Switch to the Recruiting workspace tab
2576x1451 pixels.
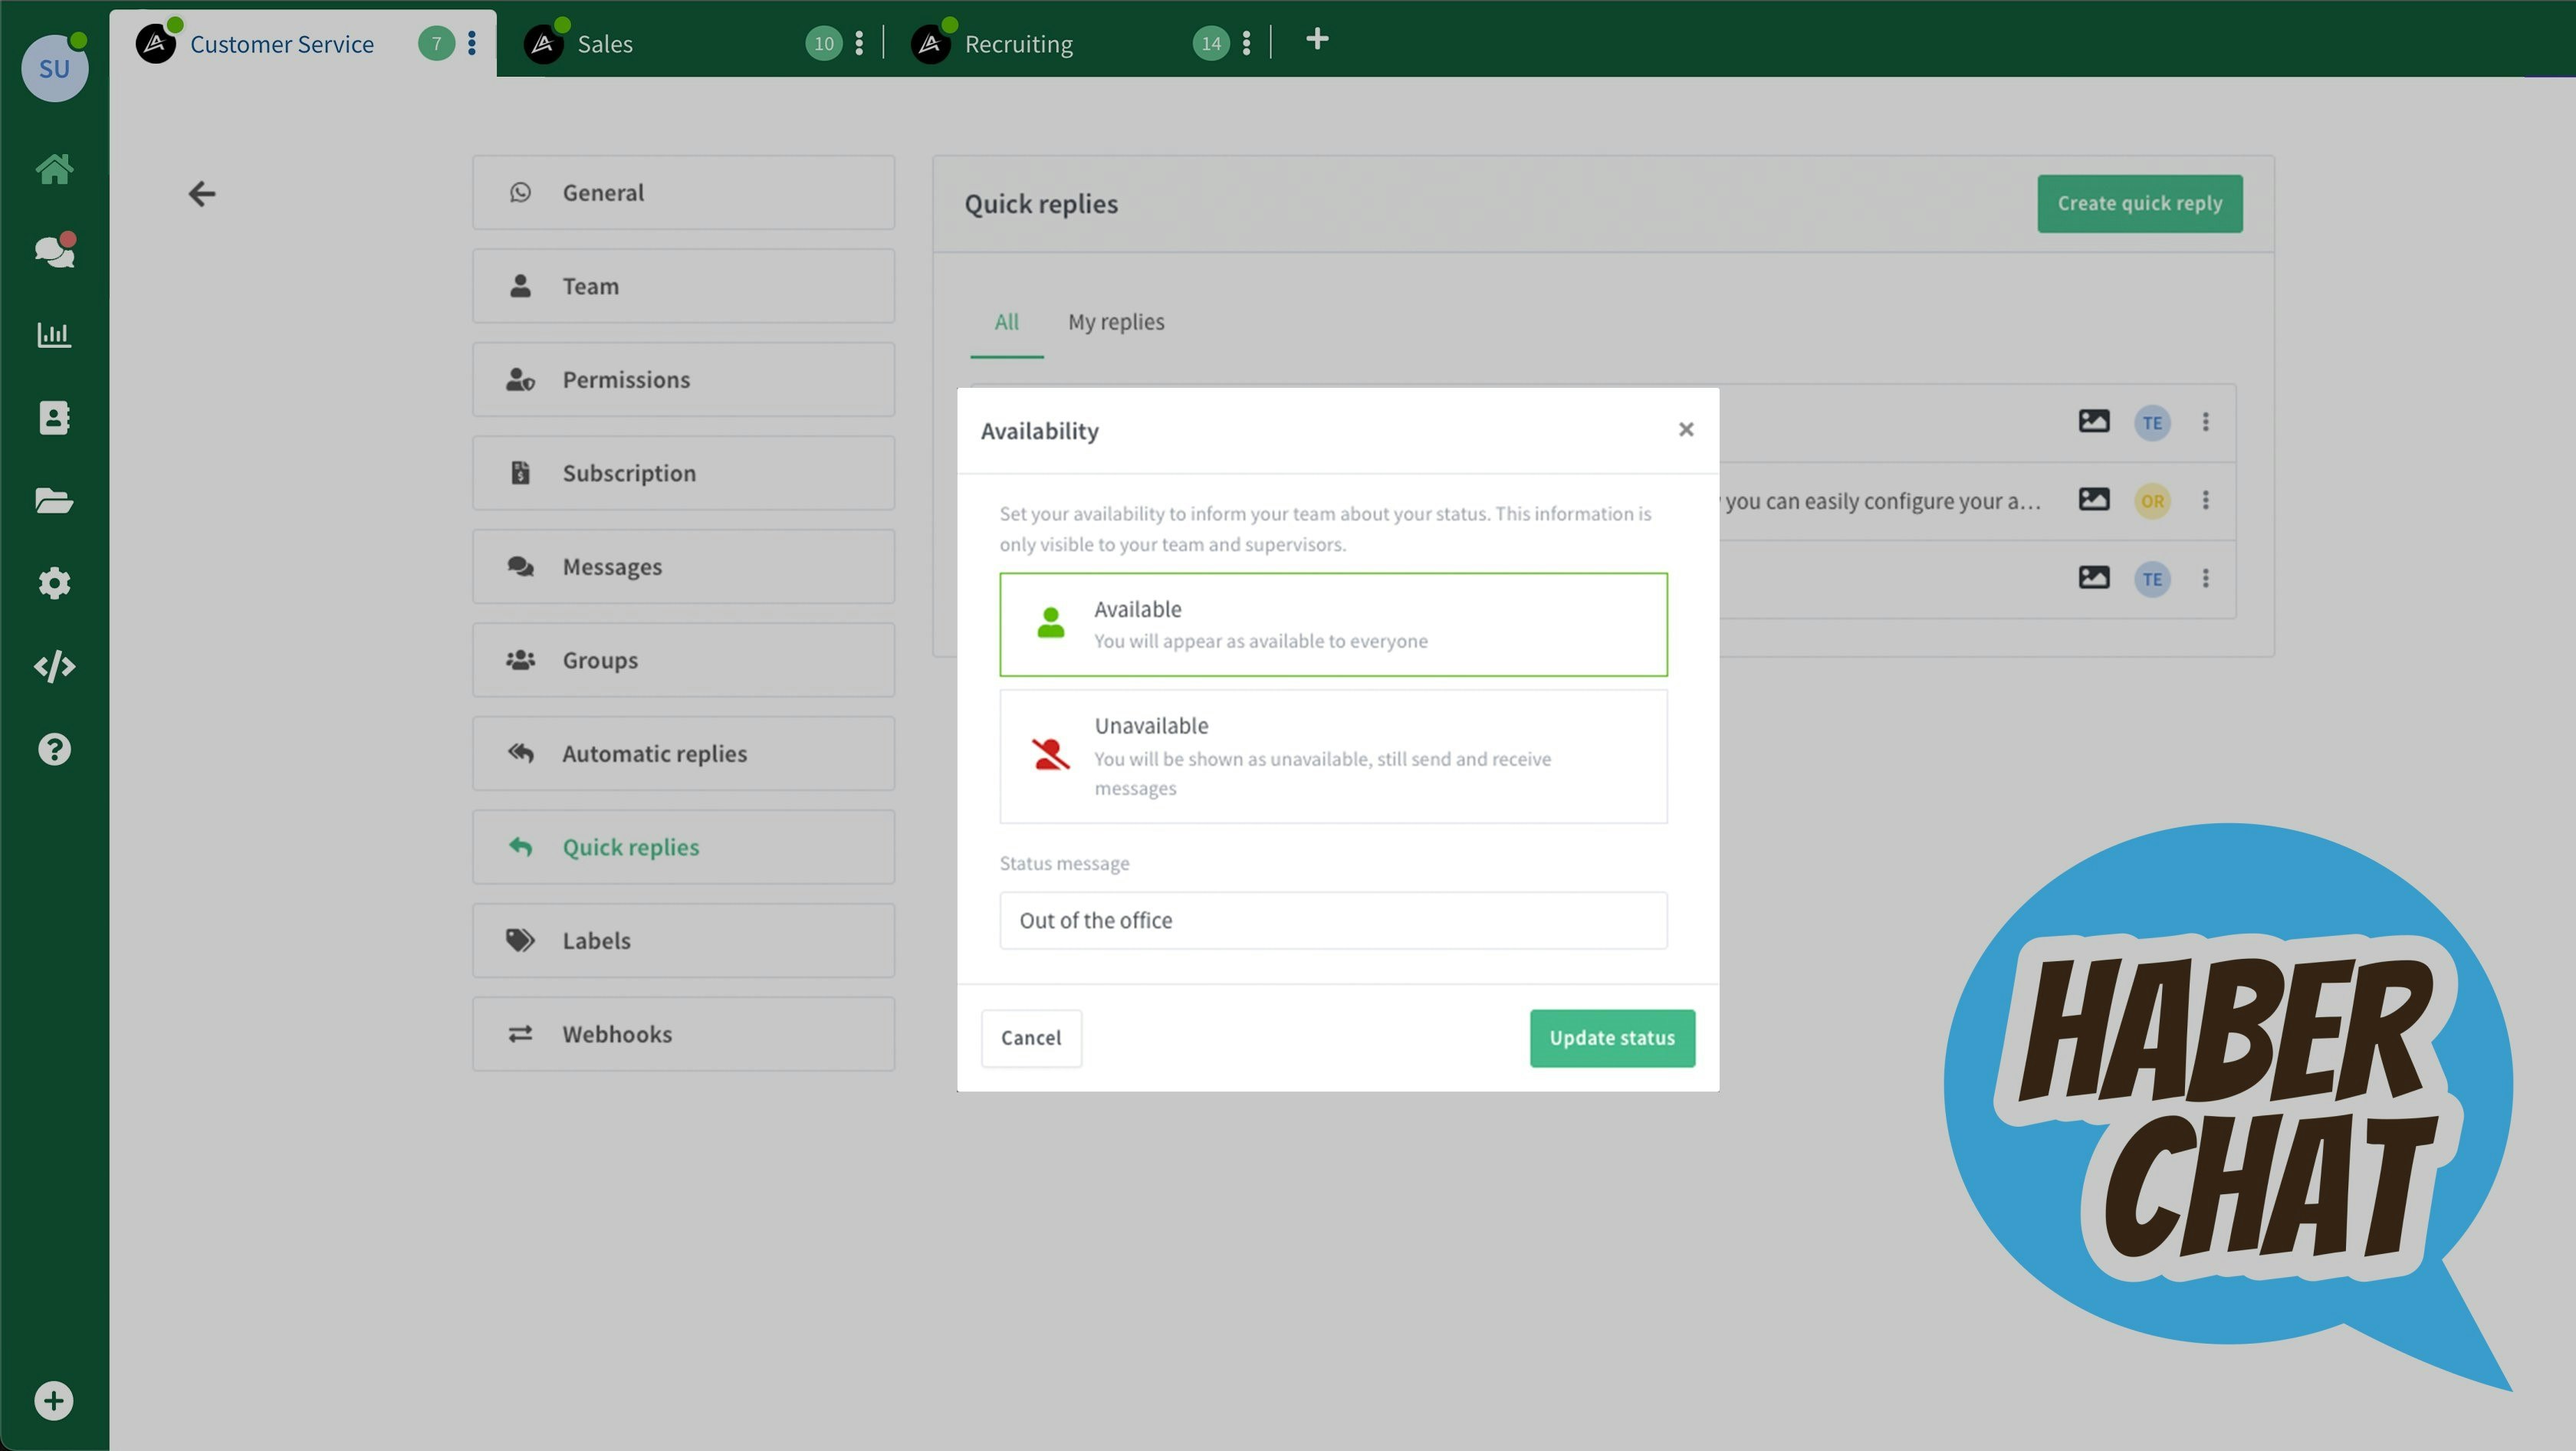(1017, 44)
